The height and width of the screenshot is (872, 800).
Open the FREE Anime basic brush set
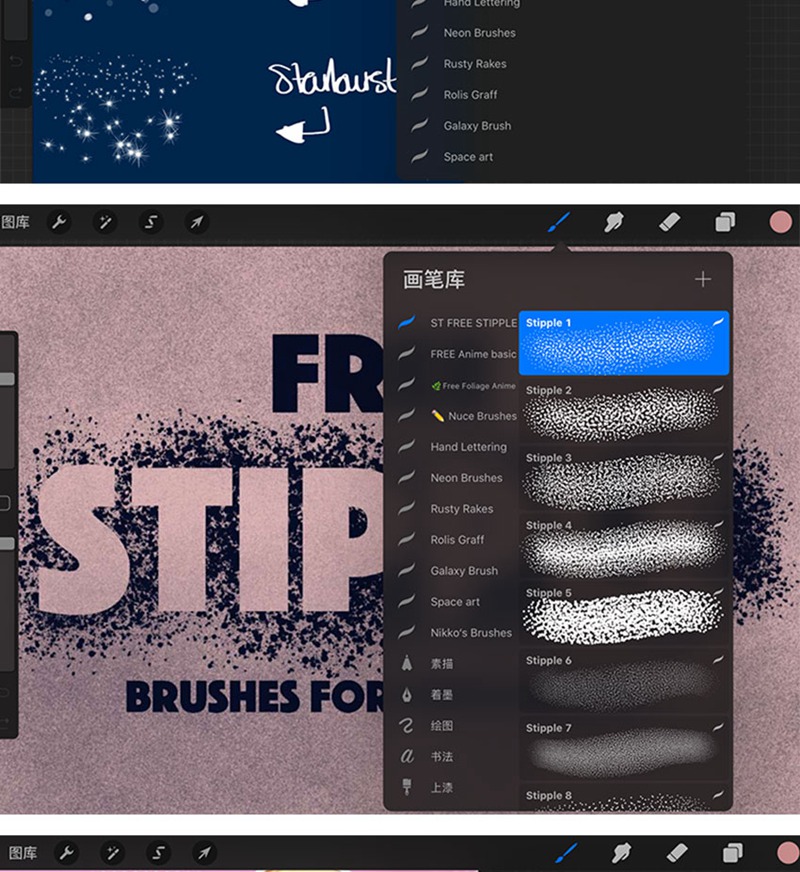point(473,354)
